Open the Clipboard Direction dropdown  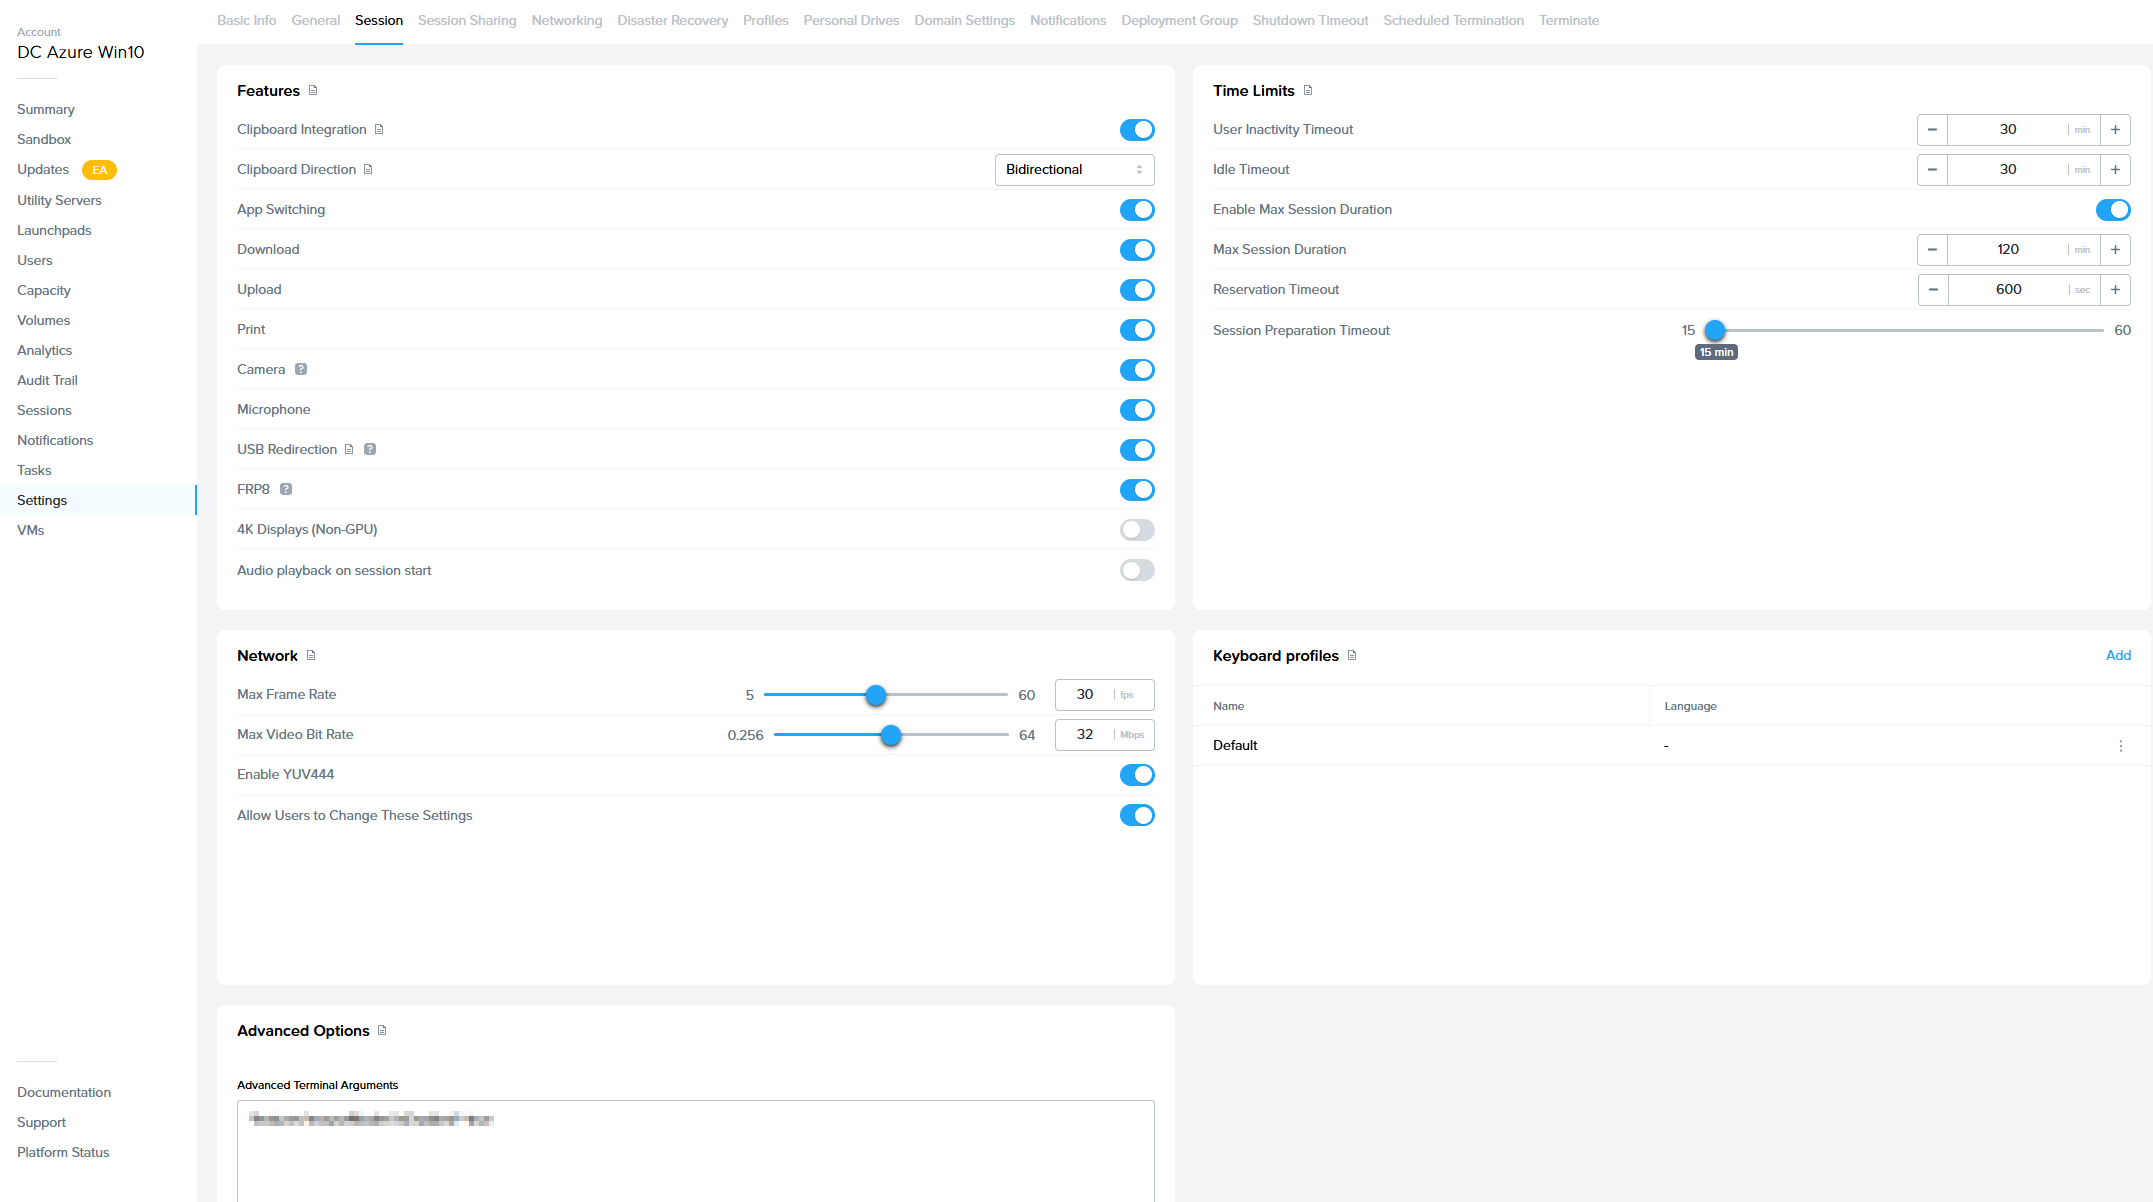(1074, 170)
